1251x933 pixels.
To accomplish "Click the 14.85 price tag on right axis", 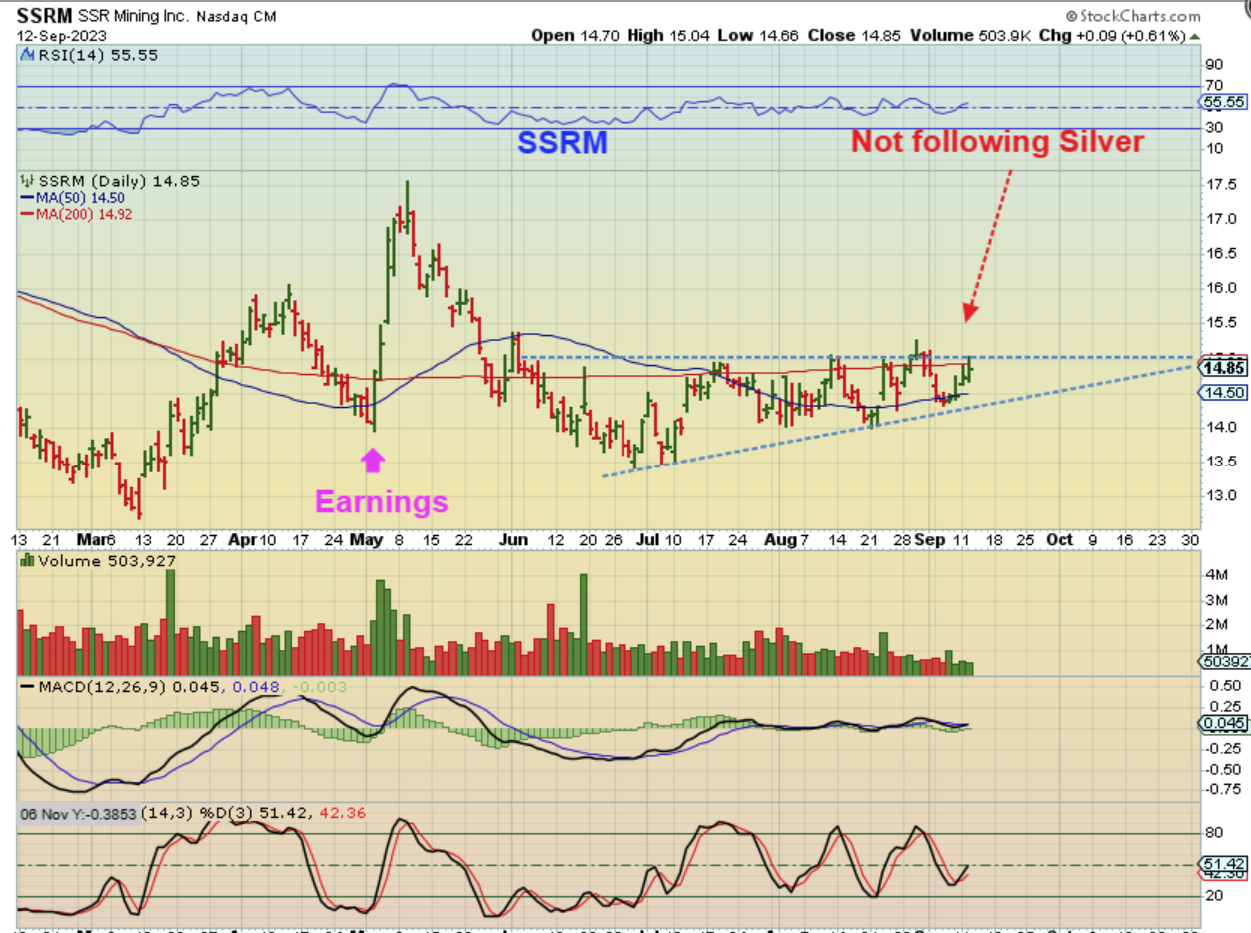I will coord(1224,367).
